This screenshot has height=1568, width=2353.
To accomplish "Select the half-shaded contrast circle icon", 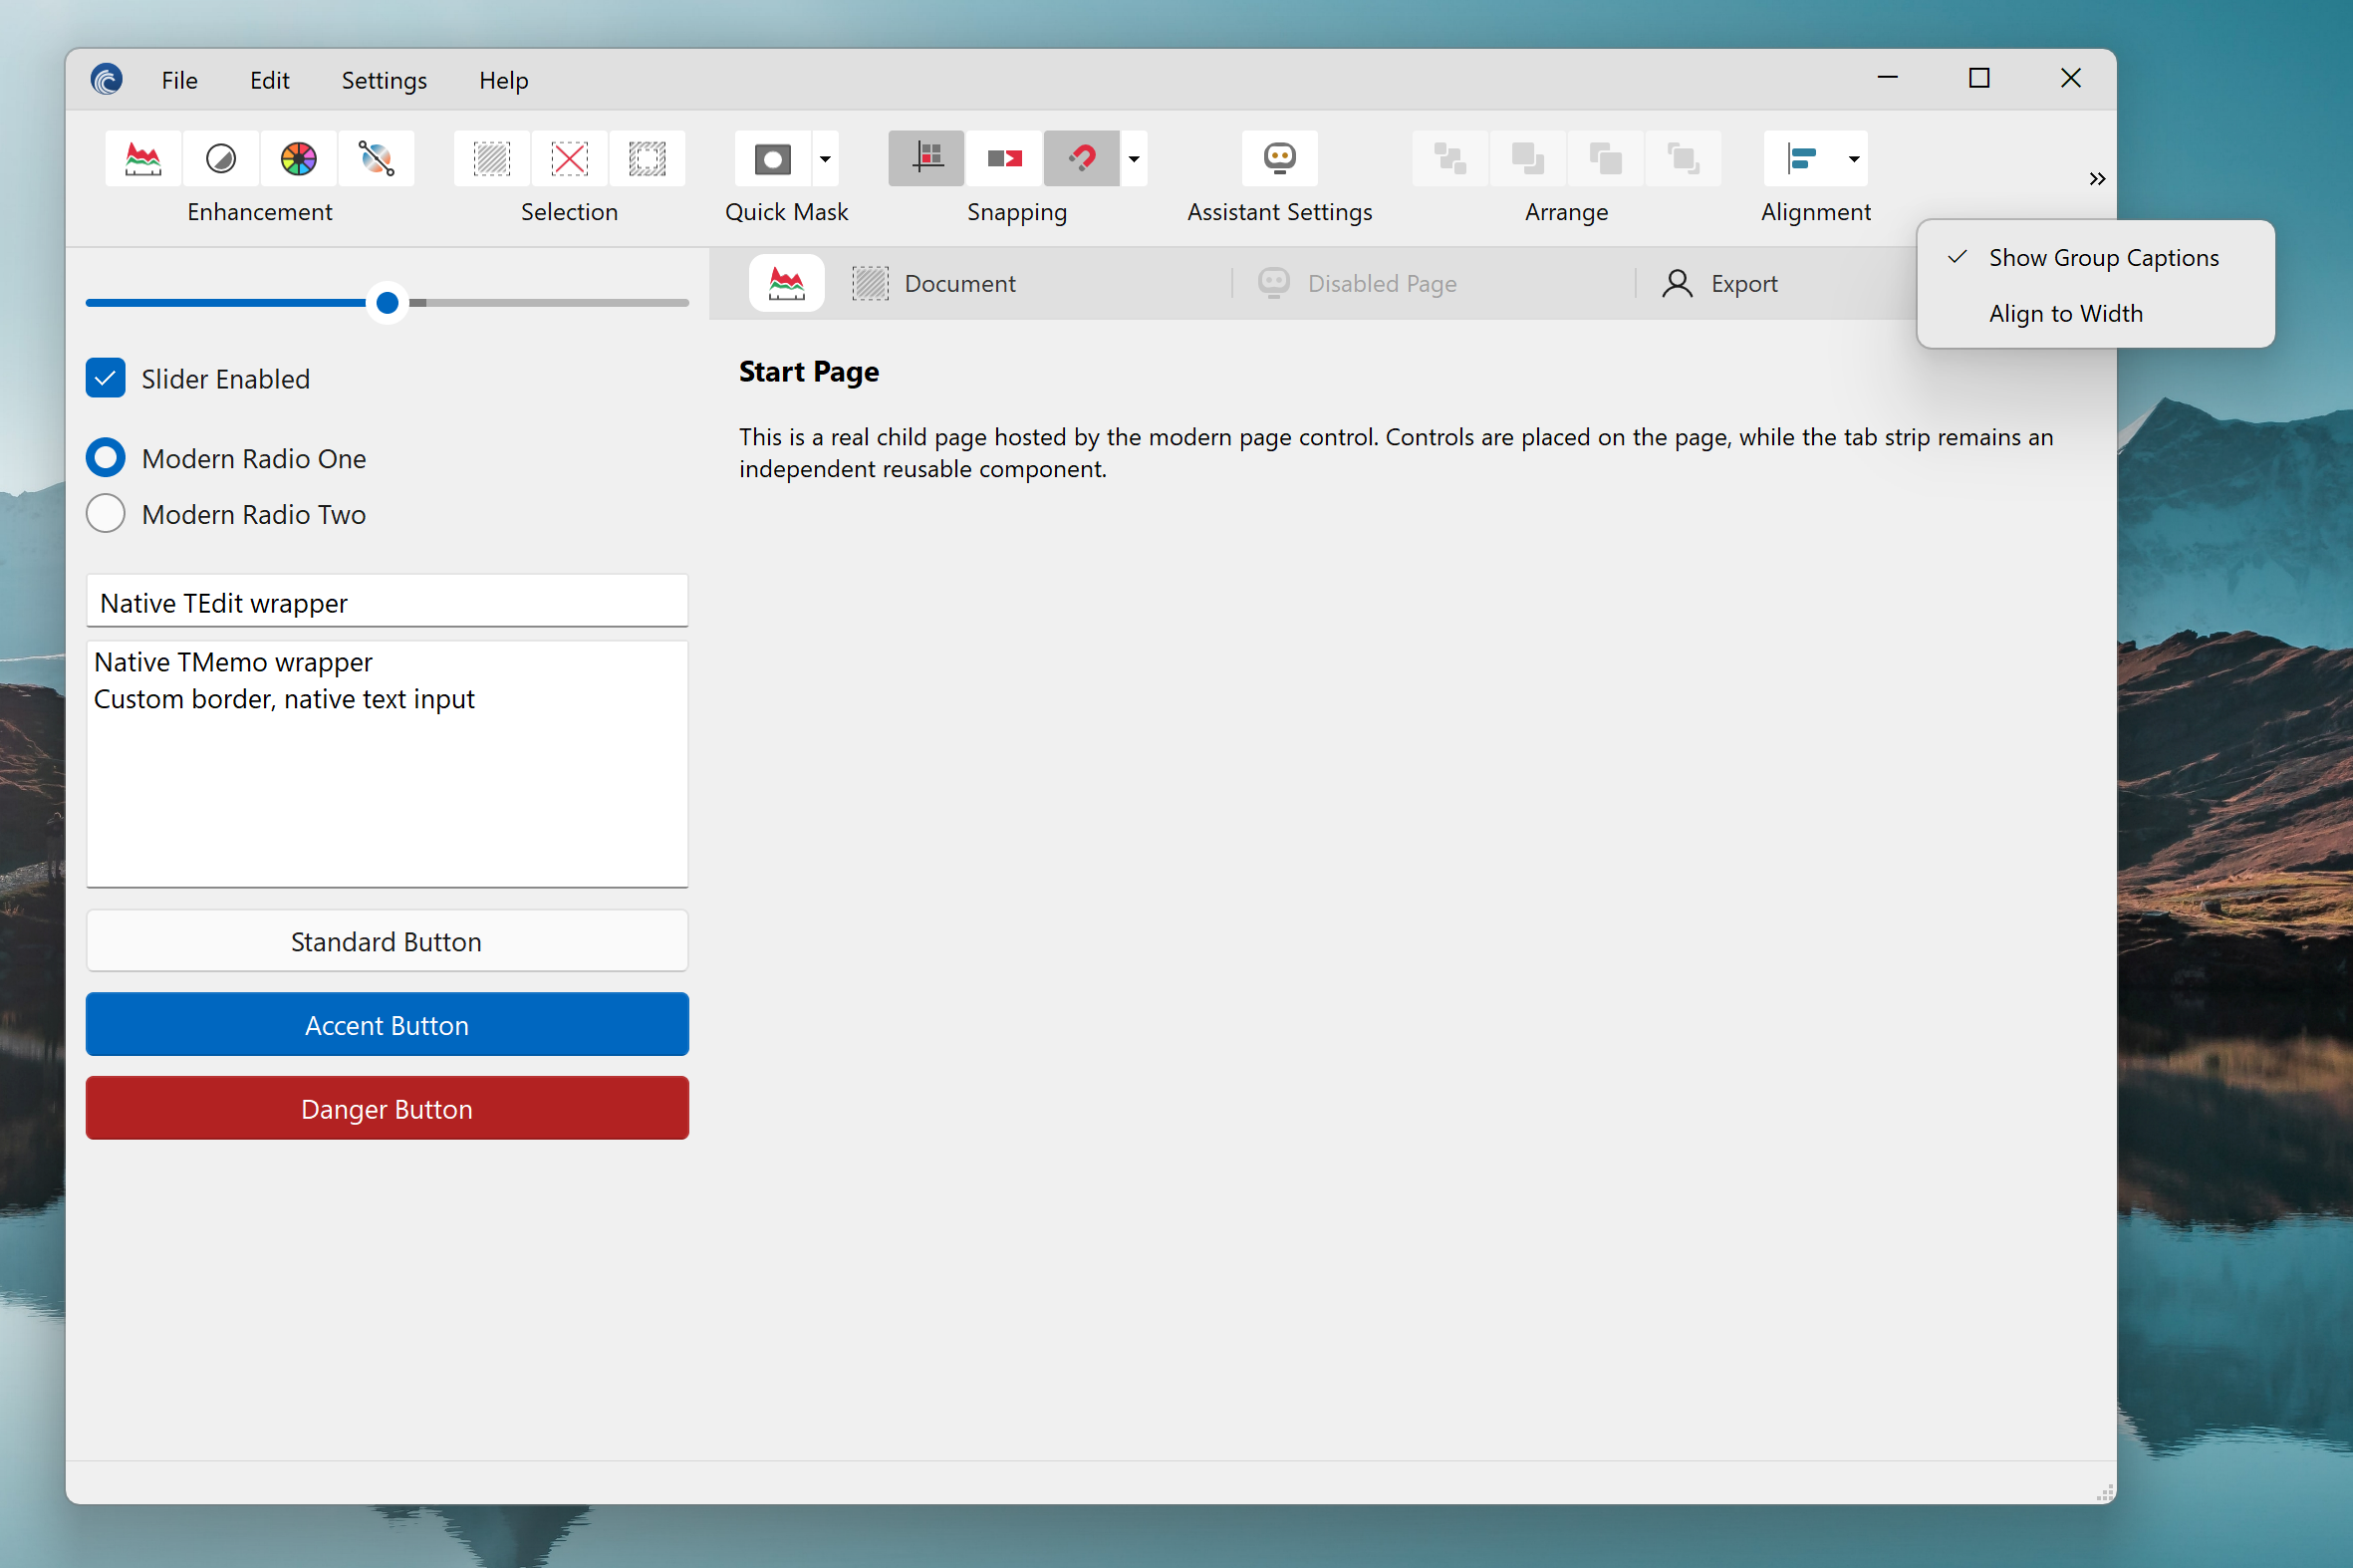I will tap(221, 158).
